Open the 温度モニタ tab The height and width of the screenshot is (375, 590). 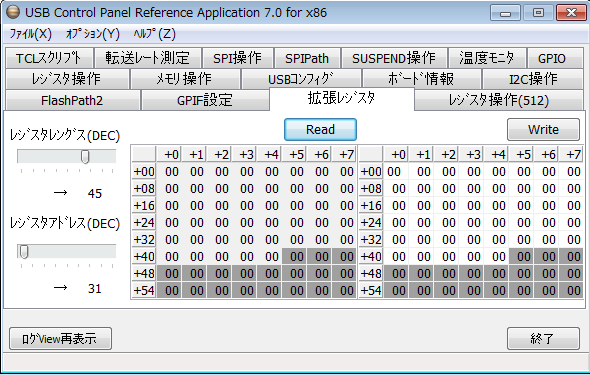(487, 58)
